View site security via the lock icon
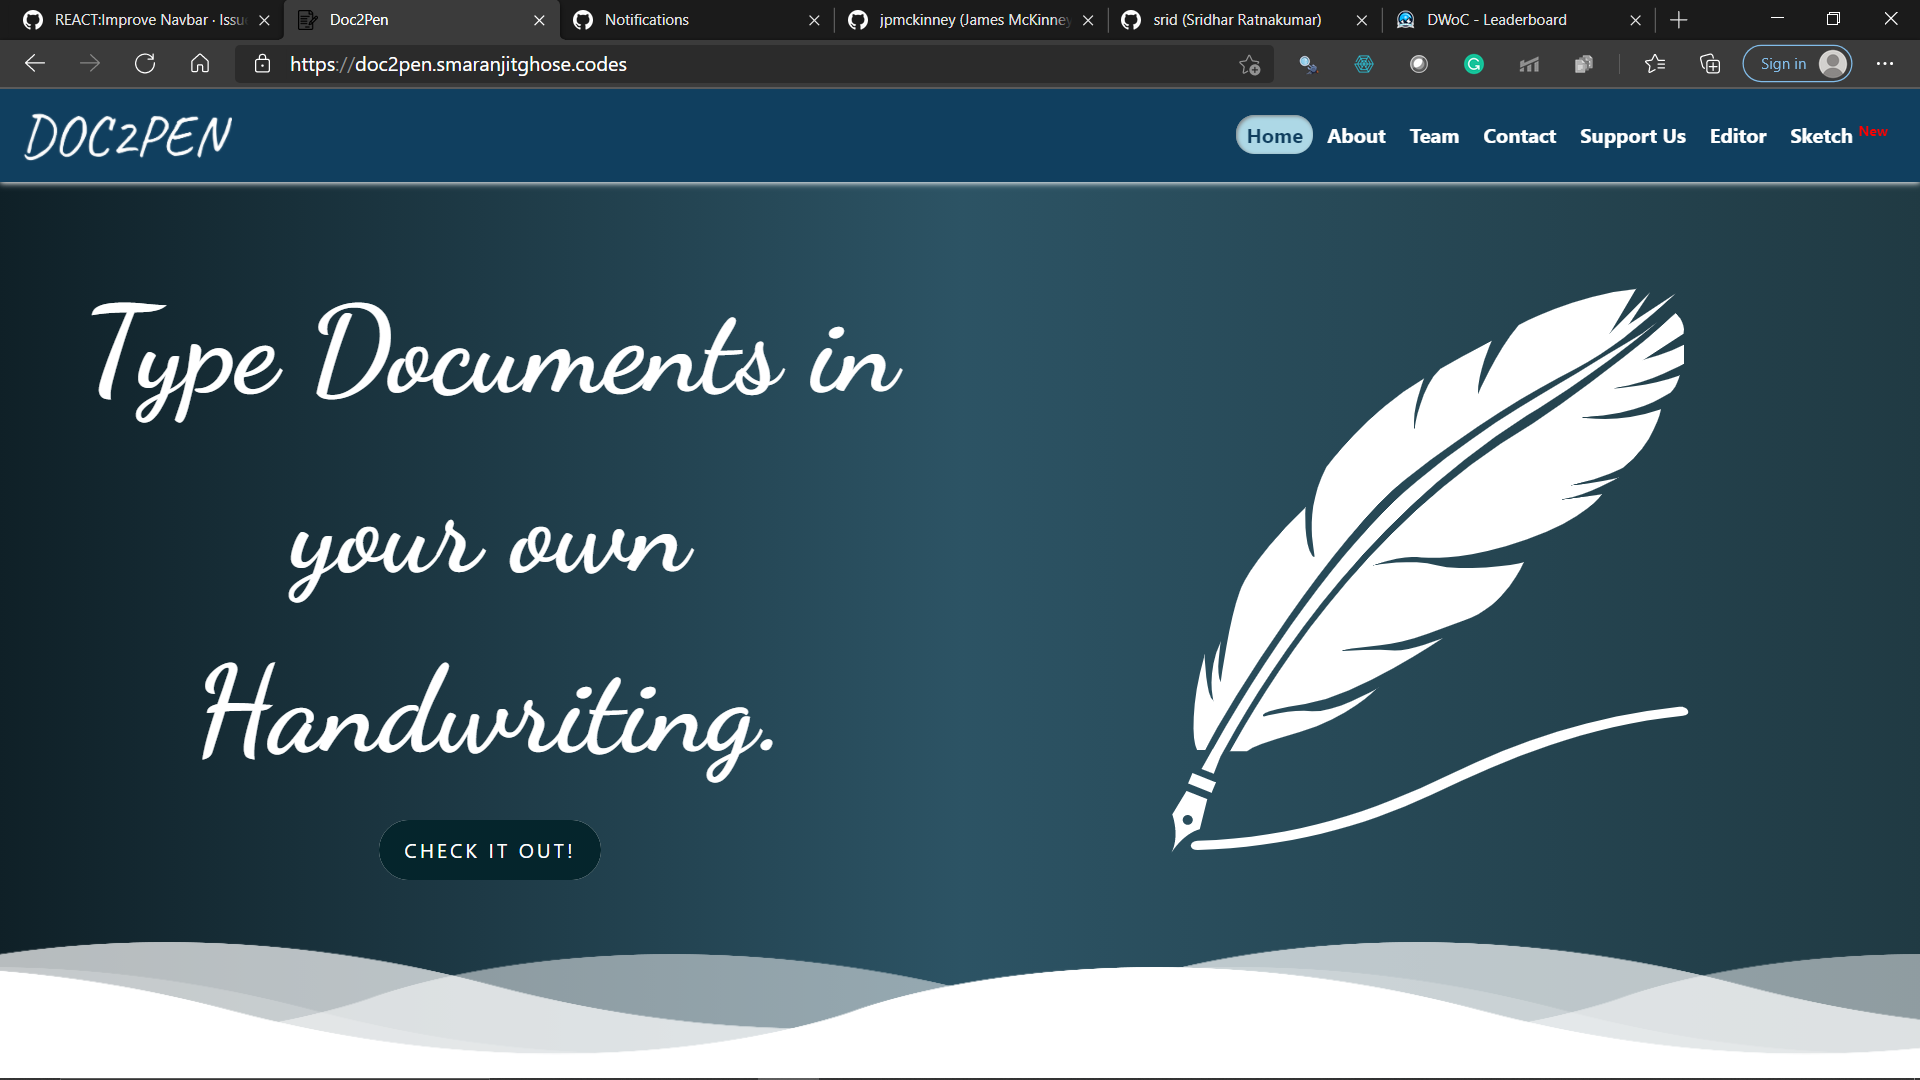Viewport: 1920px width, 1080px height. [262, 64]
